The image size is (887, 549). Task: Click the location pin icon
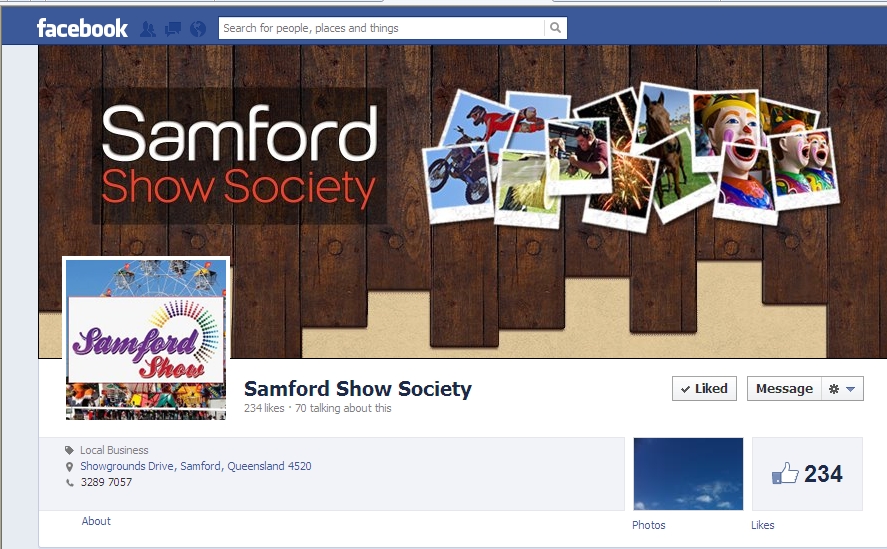click(x=69, y=466)
